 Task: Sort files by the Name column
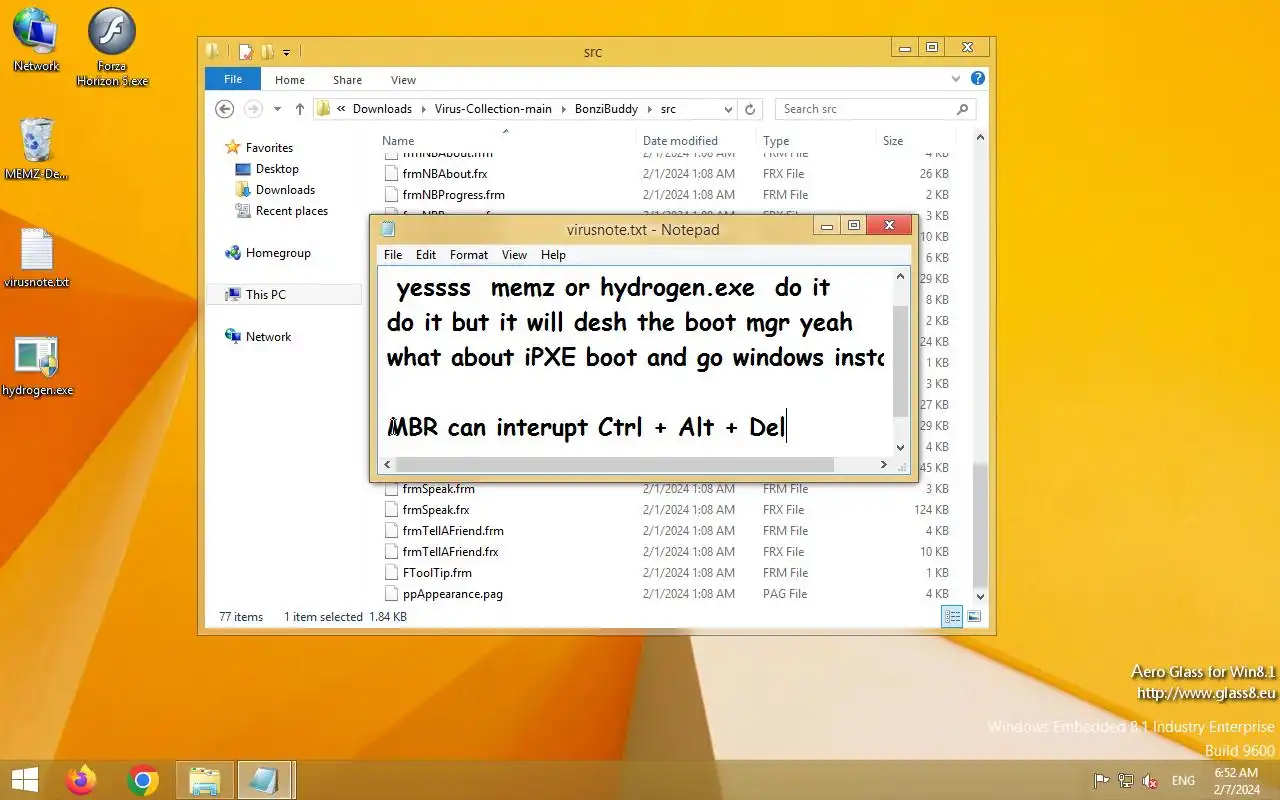coord(505,141)
